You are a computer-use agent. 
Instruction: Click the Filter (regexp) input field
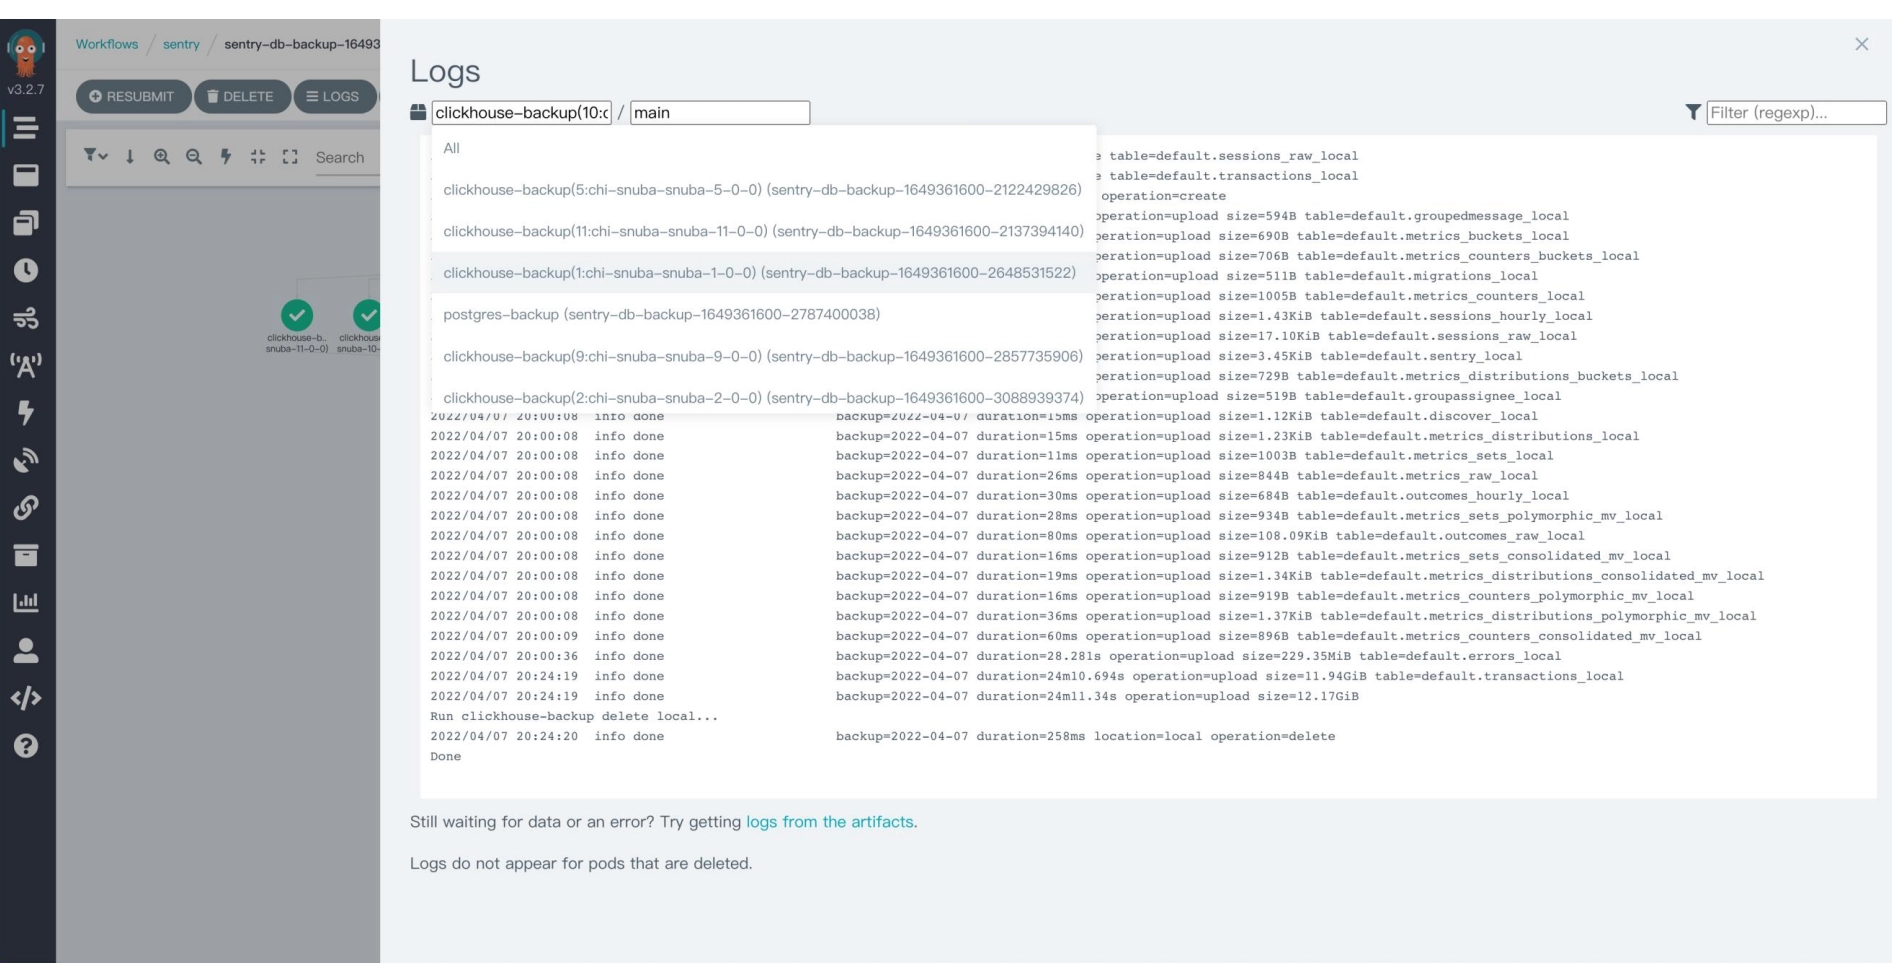[1796, 113]
